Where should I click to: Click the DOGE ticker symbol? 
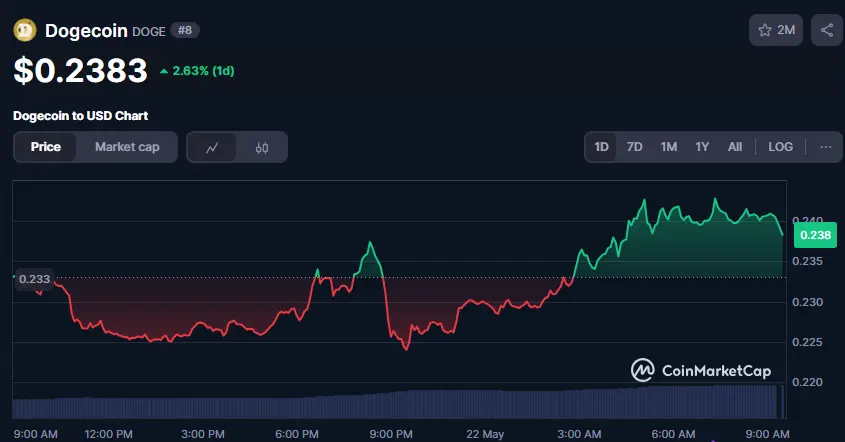(x=149, y=32)
